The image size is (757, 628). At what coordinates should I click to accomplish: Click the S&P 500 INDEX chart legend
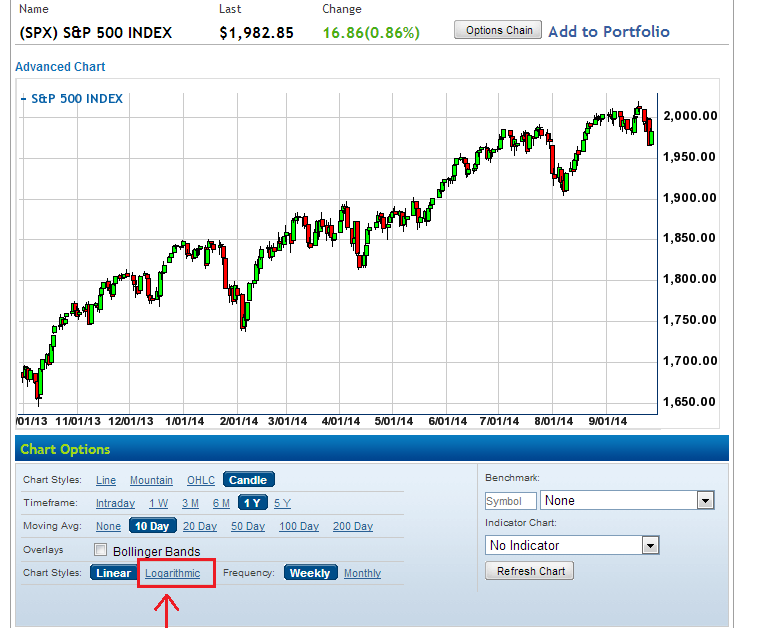click(72, 99)
